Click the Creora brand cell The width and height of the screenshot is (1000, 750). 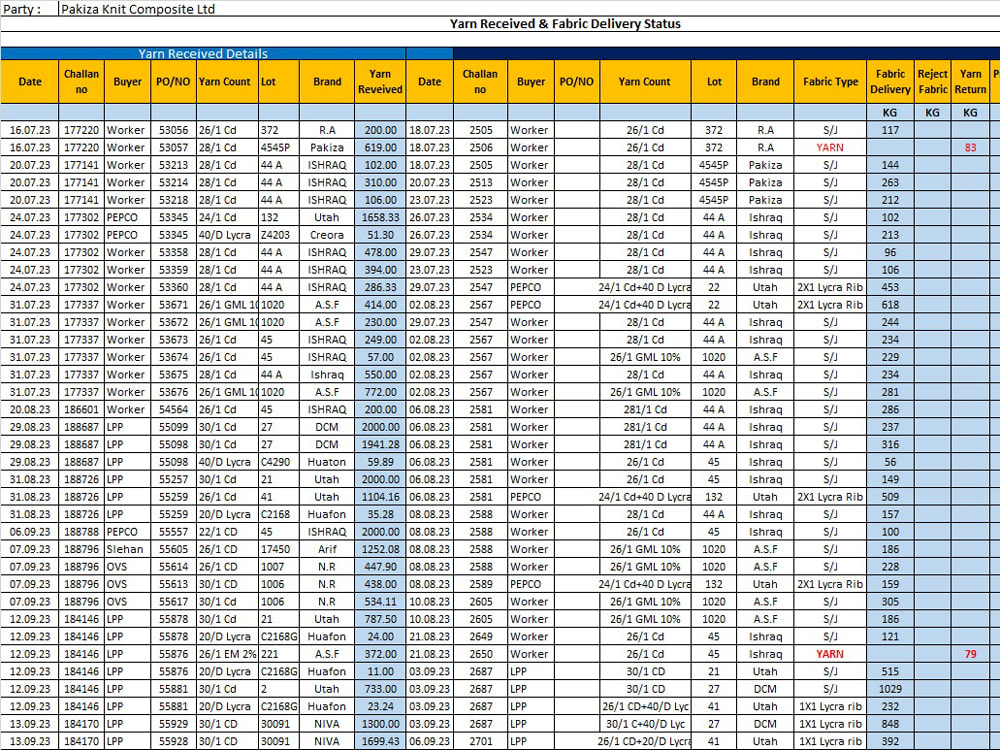click(x=327, y=235)
